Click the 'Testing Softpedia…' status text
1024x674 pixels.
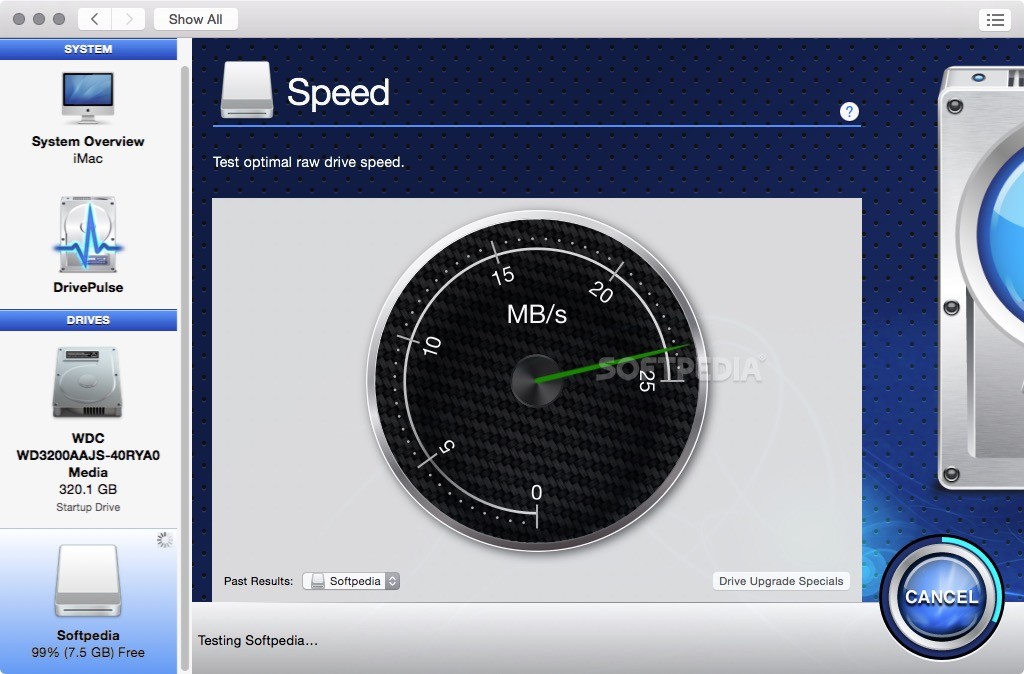point(258,641)
